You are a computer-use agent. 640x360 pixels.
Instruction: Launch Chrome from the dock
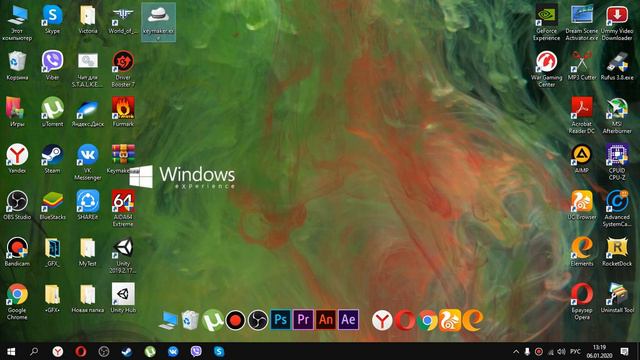427,320
